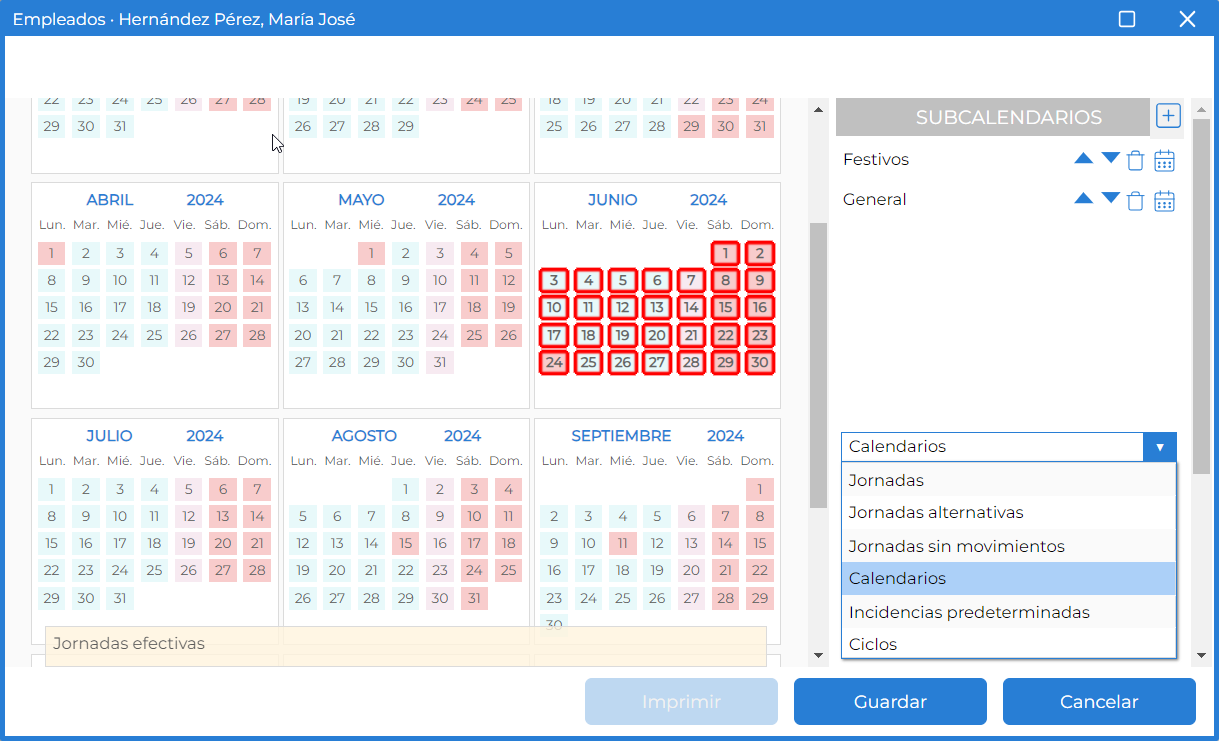This screenshot has height=741, width=1219.
Task: Click day 1 in MAYO 2024
Action: pos(371,253)
